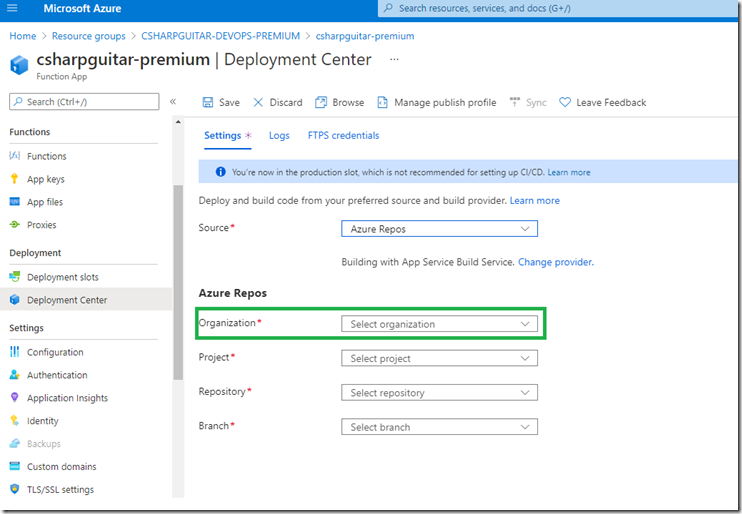742x514 pixels.
Task: Click the Function App cube icon by the title
Action: [19, 65]
